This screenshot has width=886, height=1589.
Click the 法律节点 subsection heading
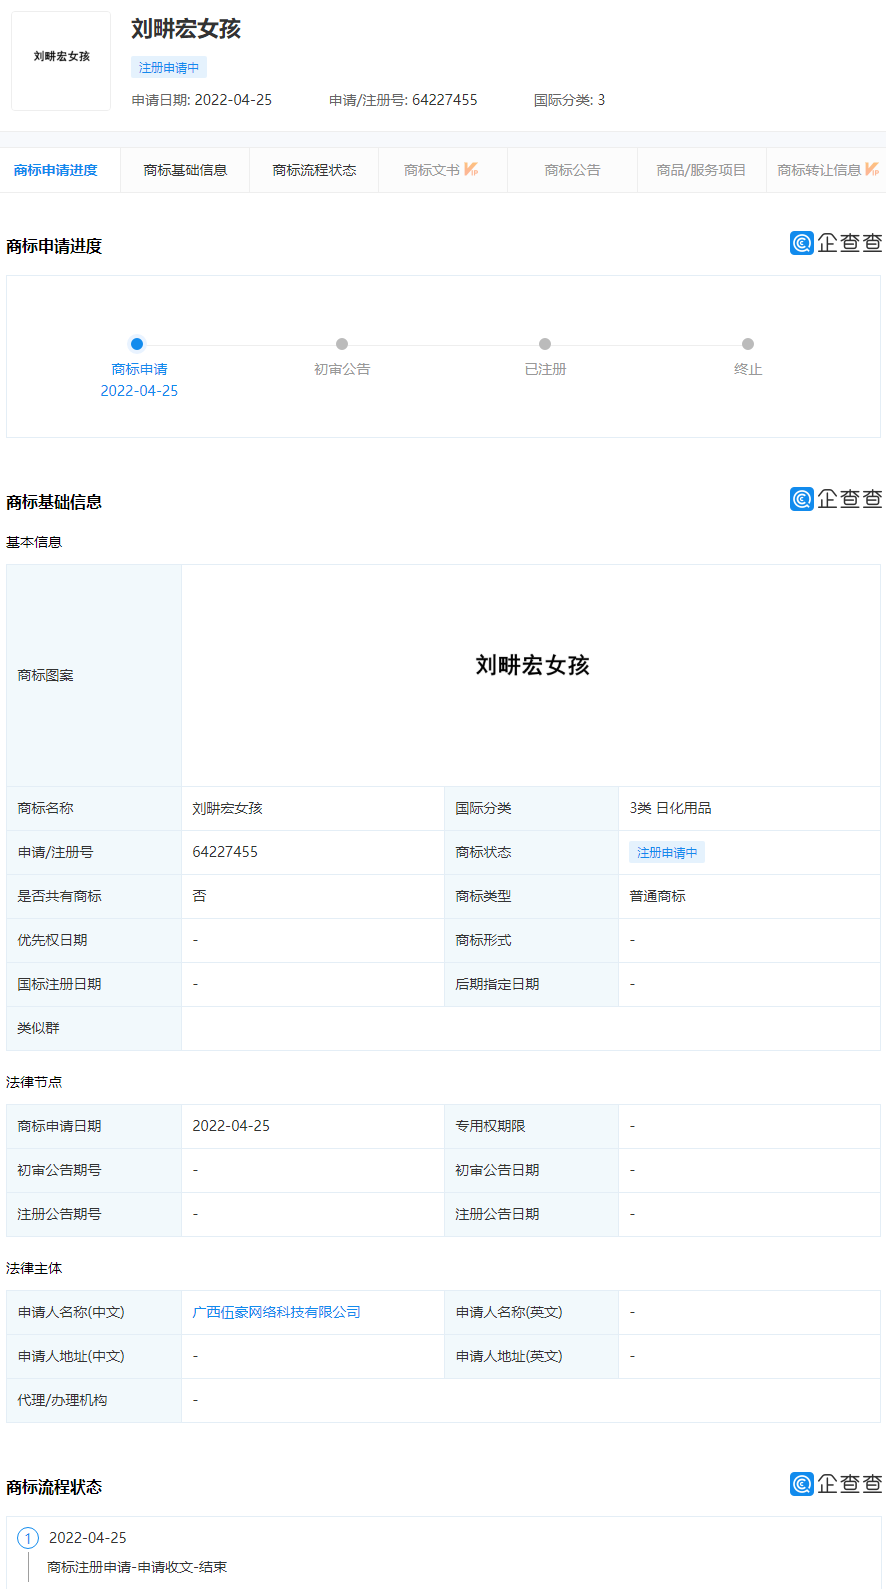click(x=34, y=1082)
